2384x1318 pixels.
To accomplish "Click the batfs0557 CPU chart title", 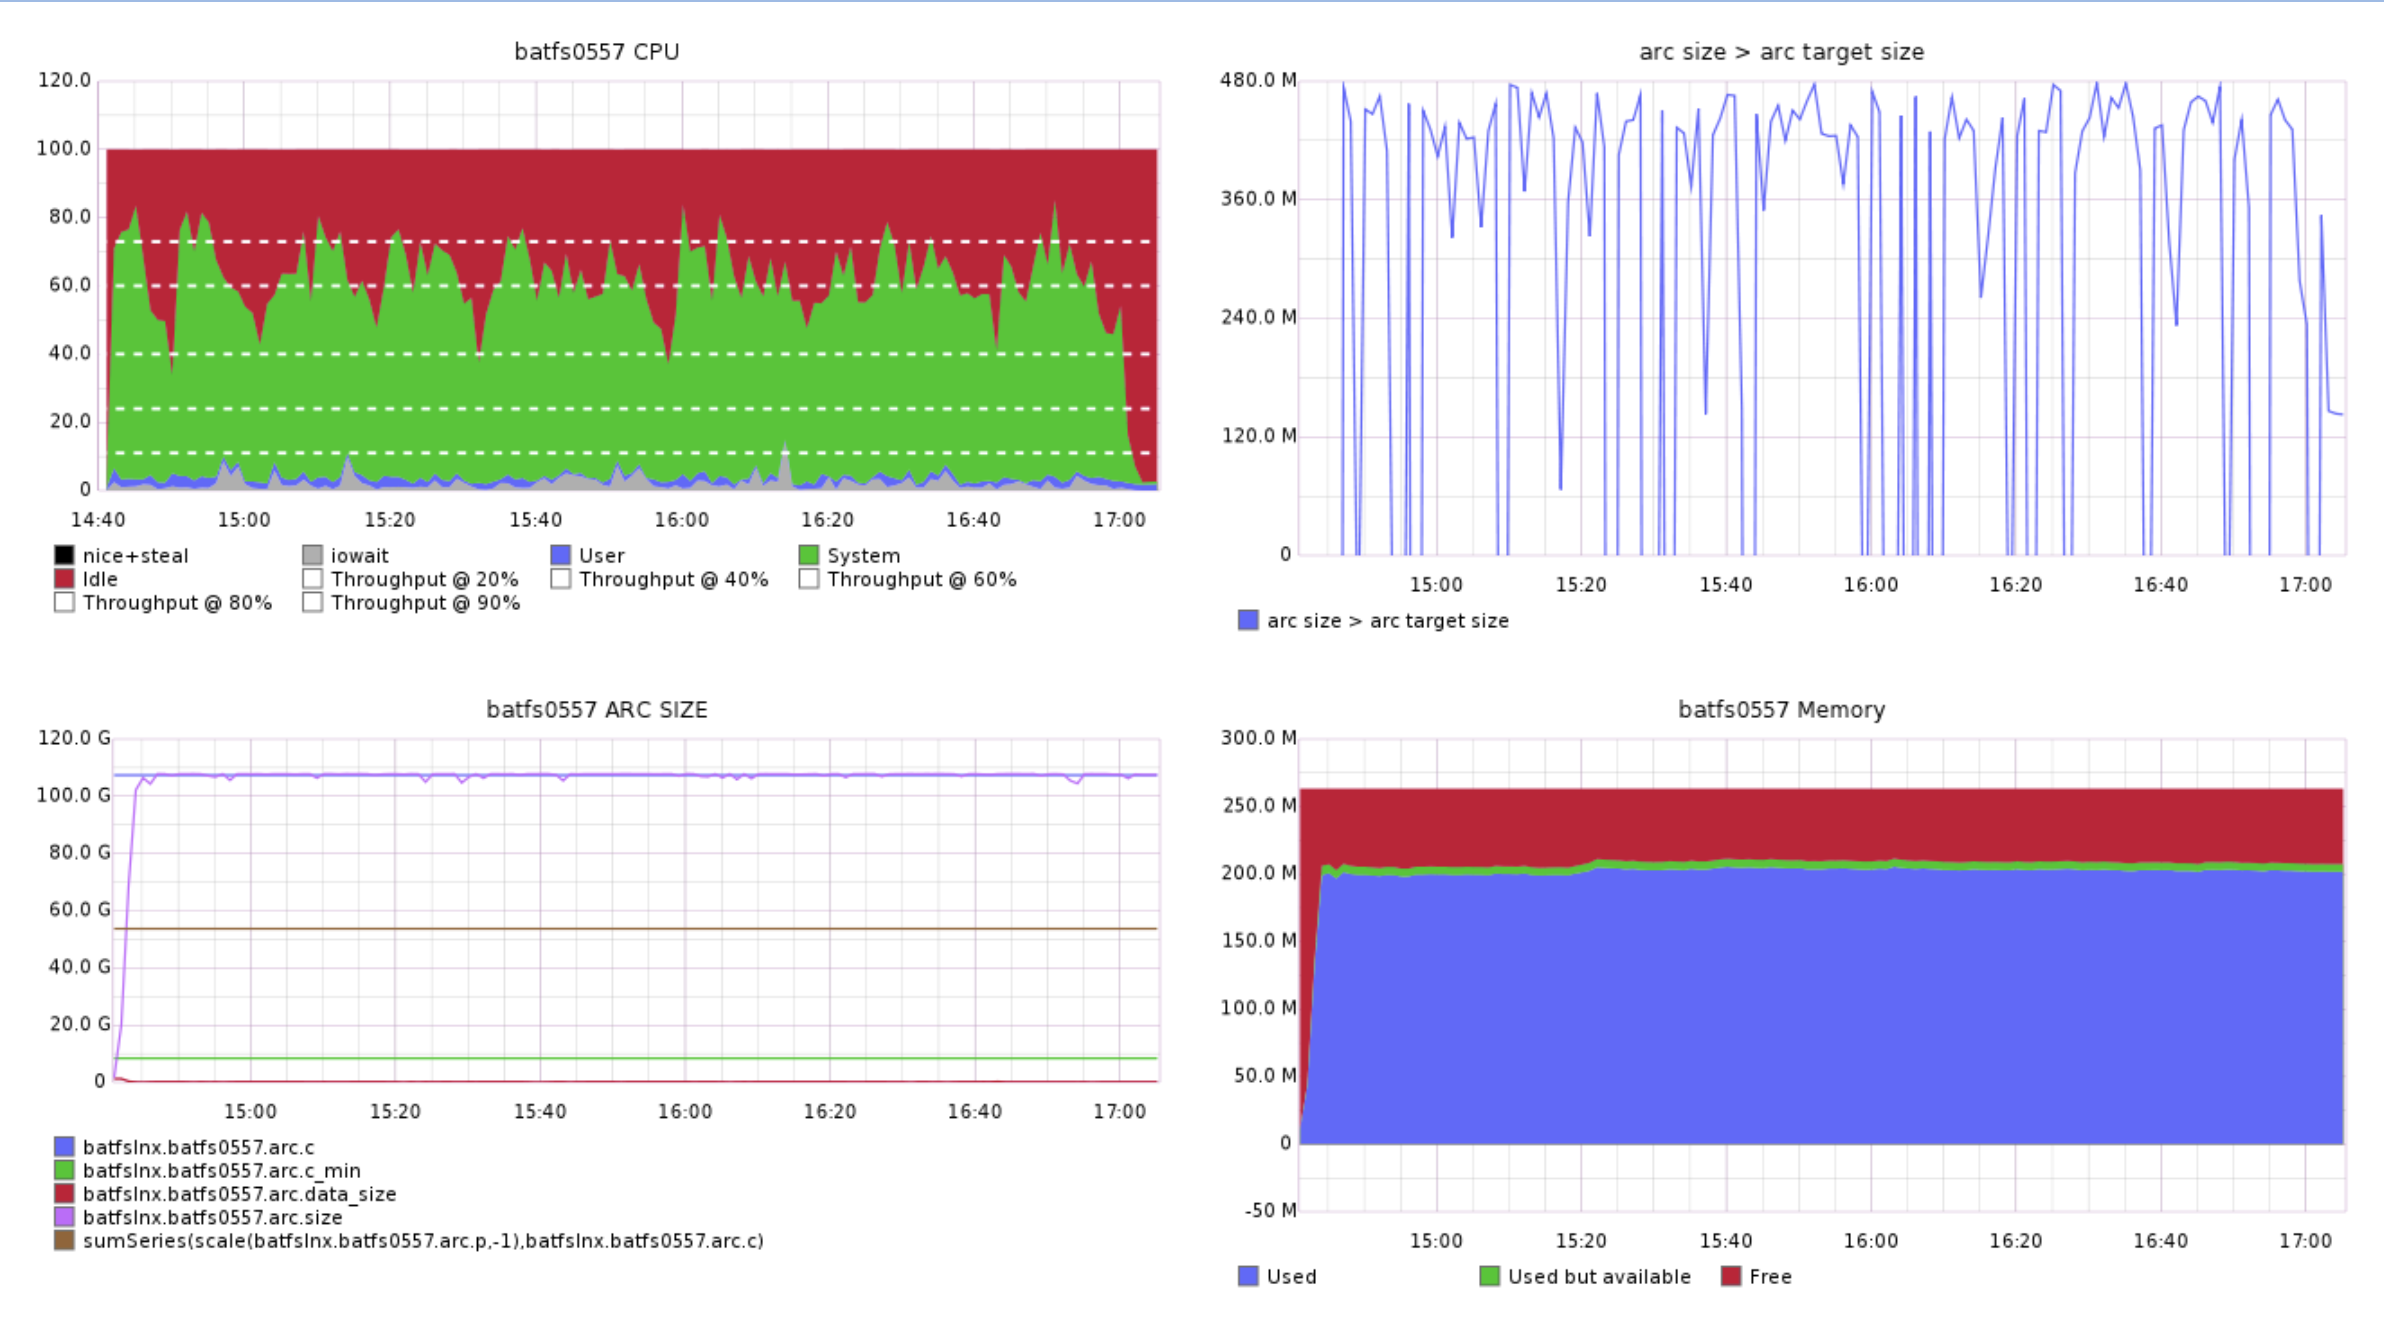I will pyautogui.click(x=597, y=51).
